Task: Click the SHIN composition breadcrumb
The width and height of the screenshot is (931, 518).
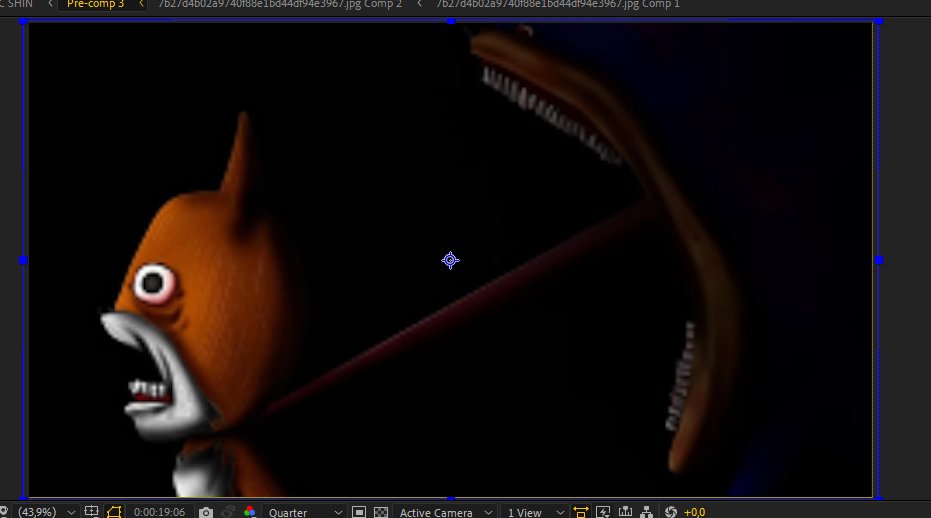Action: point(17,4)
